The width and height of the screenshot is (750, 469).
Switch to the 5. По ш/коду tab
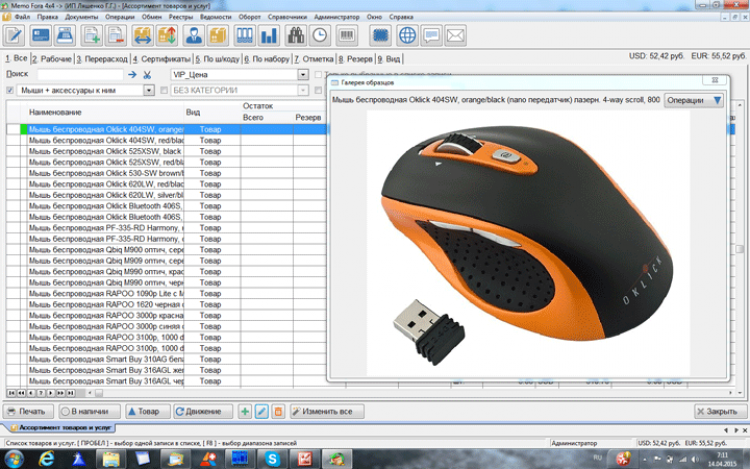[x=217, y=59]
